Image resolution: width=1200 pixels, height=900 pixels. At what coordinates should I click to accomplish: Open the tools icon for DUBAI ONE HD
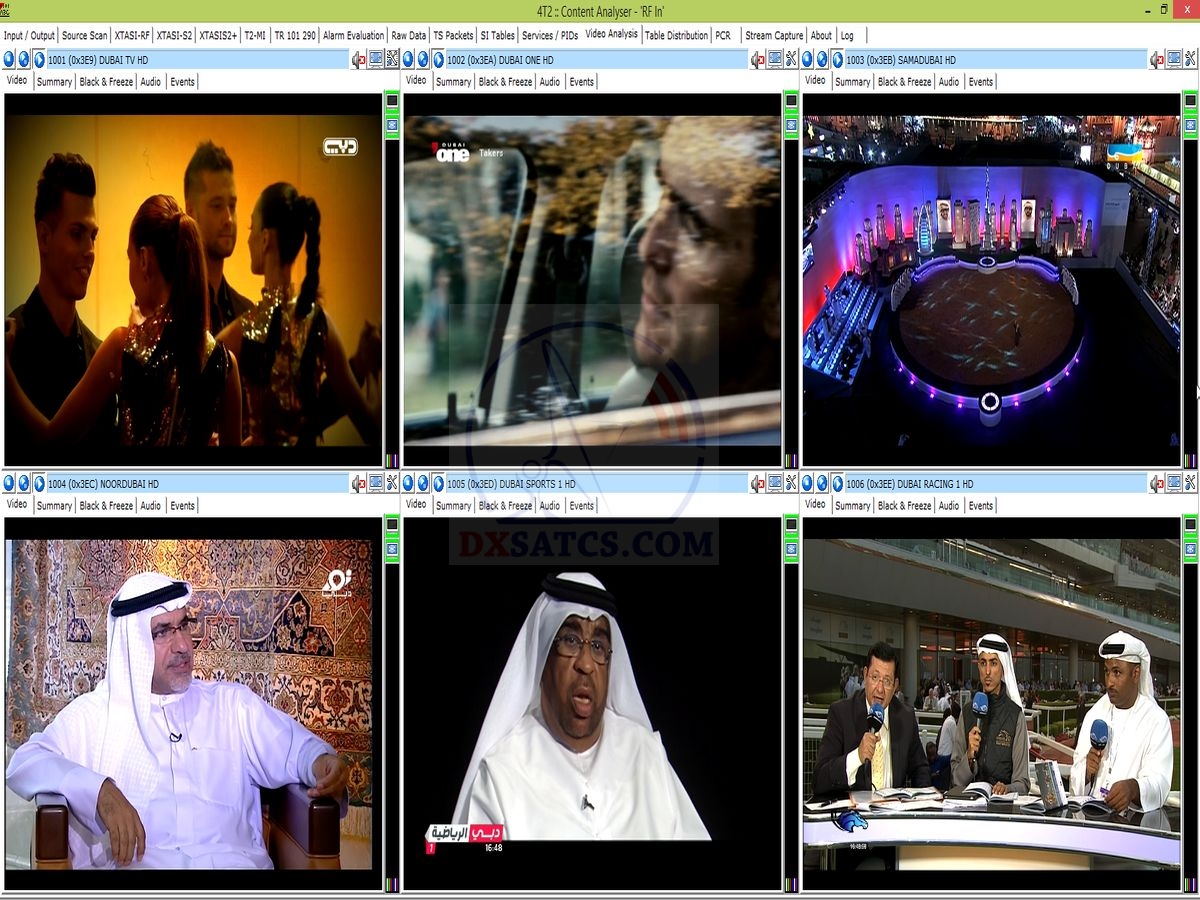click(x=791, y=60)
